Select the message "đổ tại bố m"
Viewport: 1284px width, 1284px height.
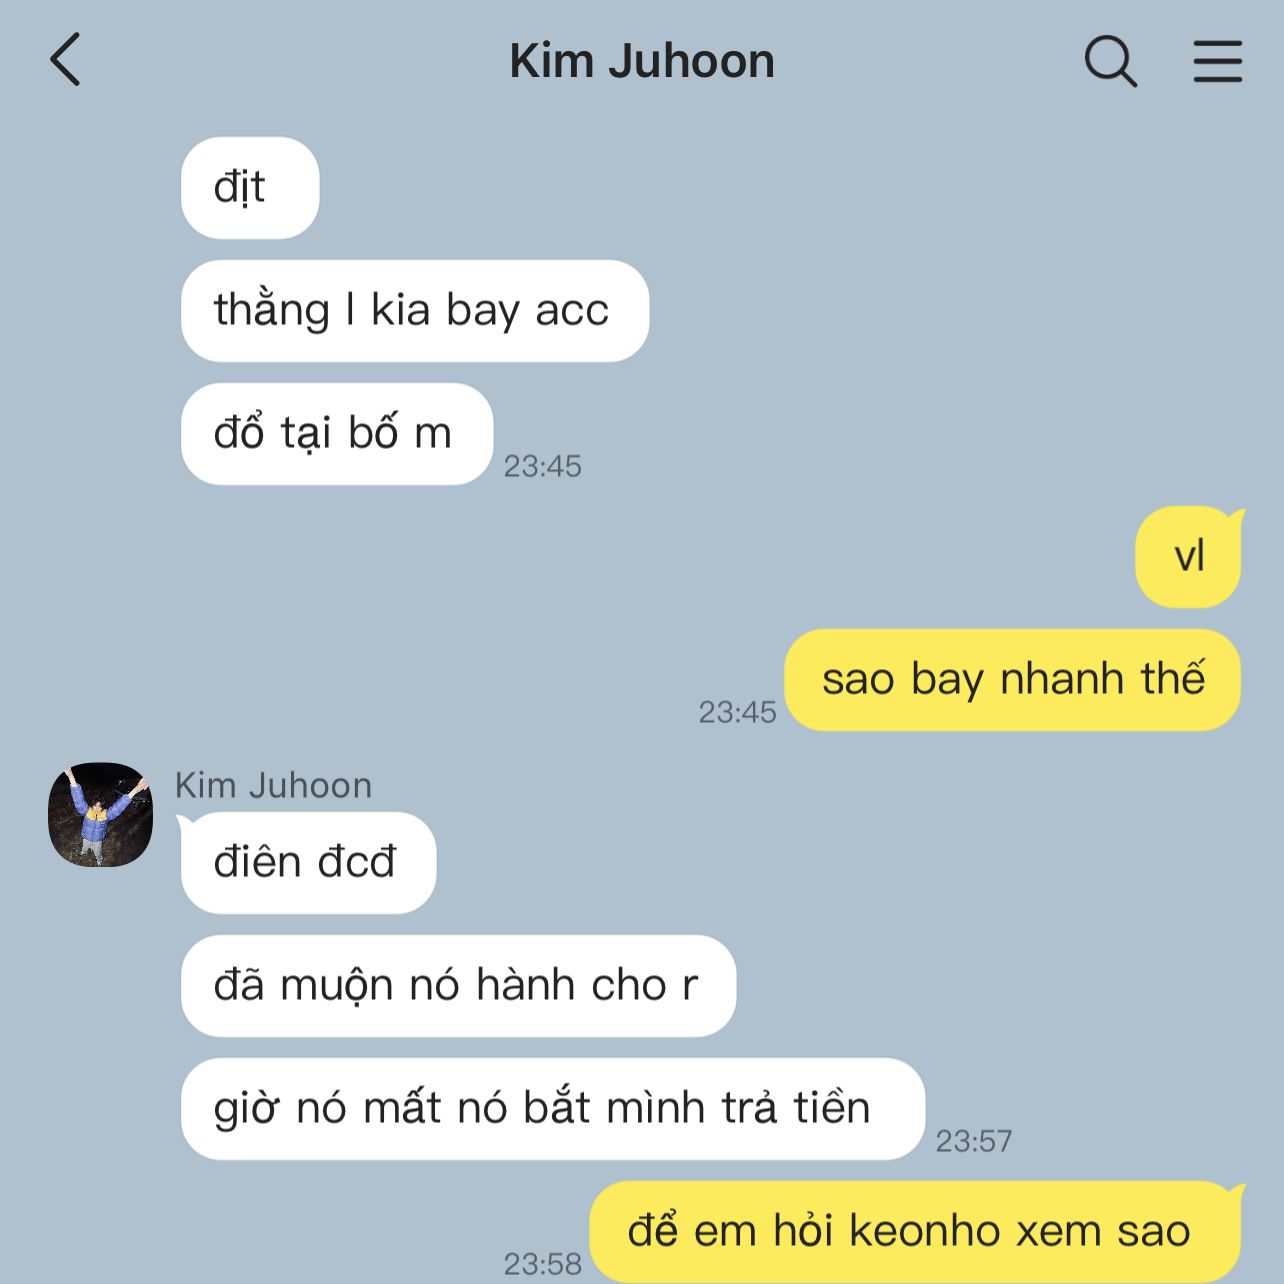click(337, 434)
